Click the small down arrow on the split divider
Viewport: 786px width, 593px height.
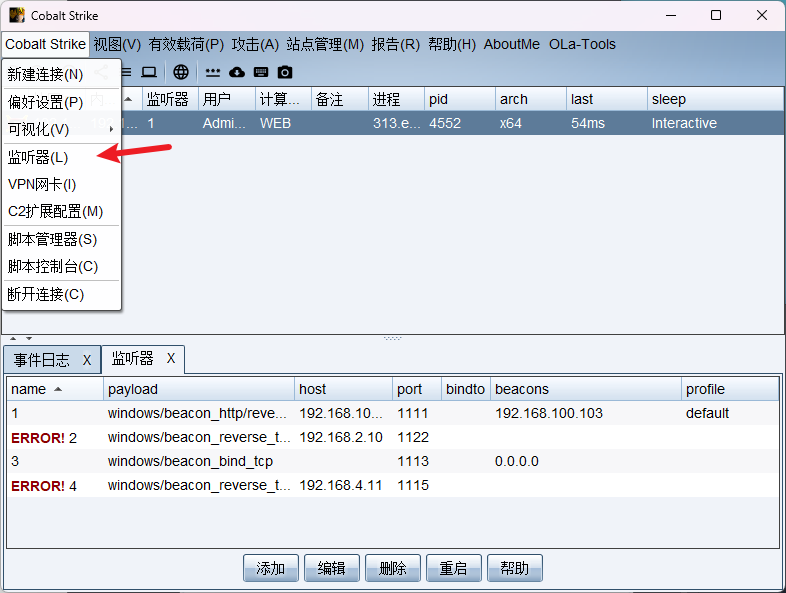tap(28, 339)
